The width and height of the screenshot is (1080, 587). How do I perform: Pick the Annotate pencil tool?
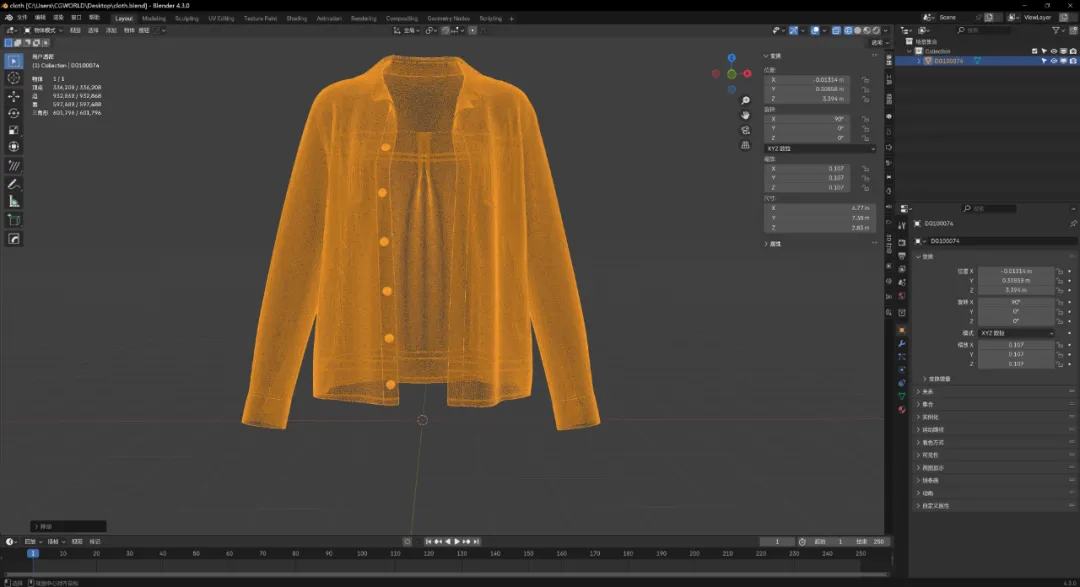tap(14, 184)
